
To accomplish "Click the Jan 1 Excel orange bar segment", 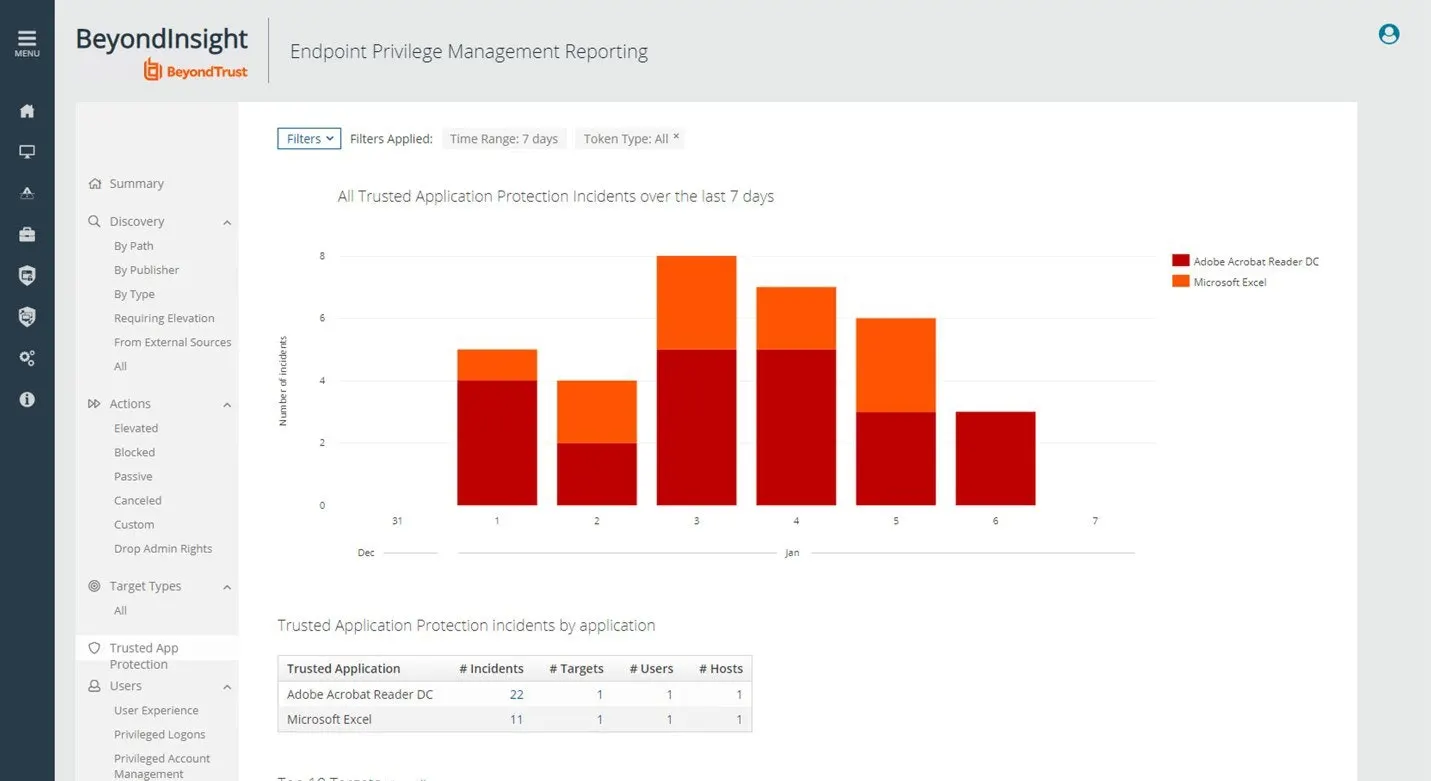I will pyautogui.click(x=497, y=365).
